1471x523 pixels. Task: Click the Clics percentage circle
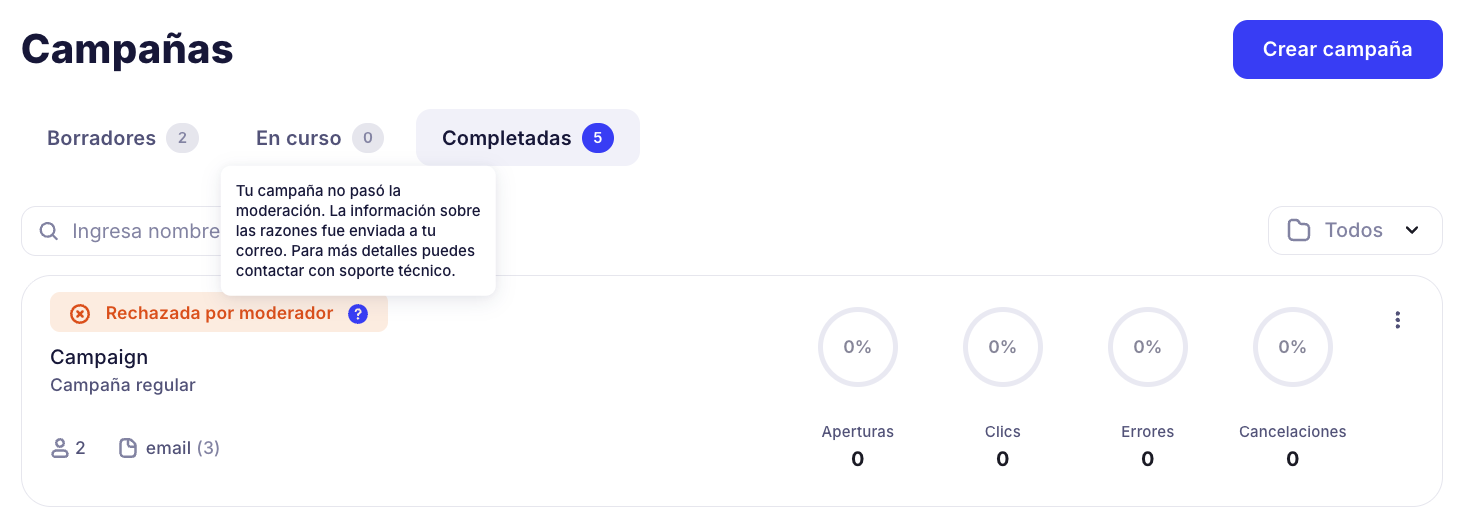(x=1002, y=347)
